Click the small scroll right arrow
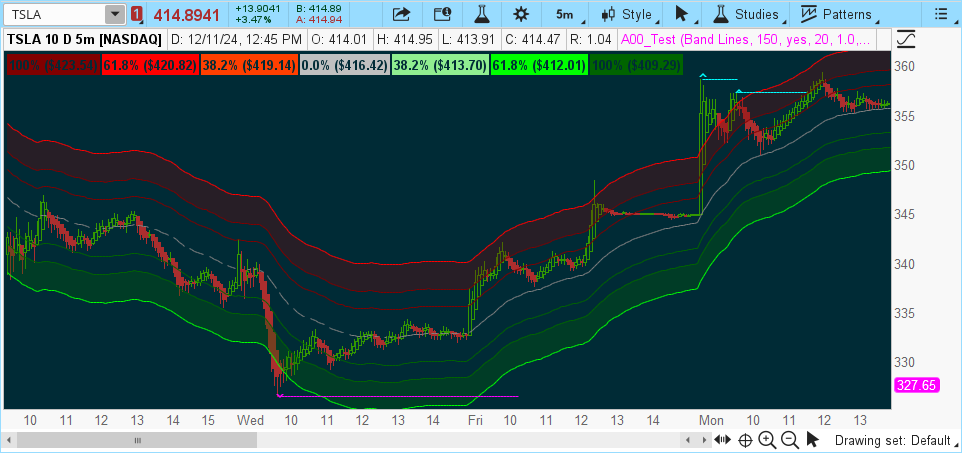This screenshot has height=453, width=962. 704,440
